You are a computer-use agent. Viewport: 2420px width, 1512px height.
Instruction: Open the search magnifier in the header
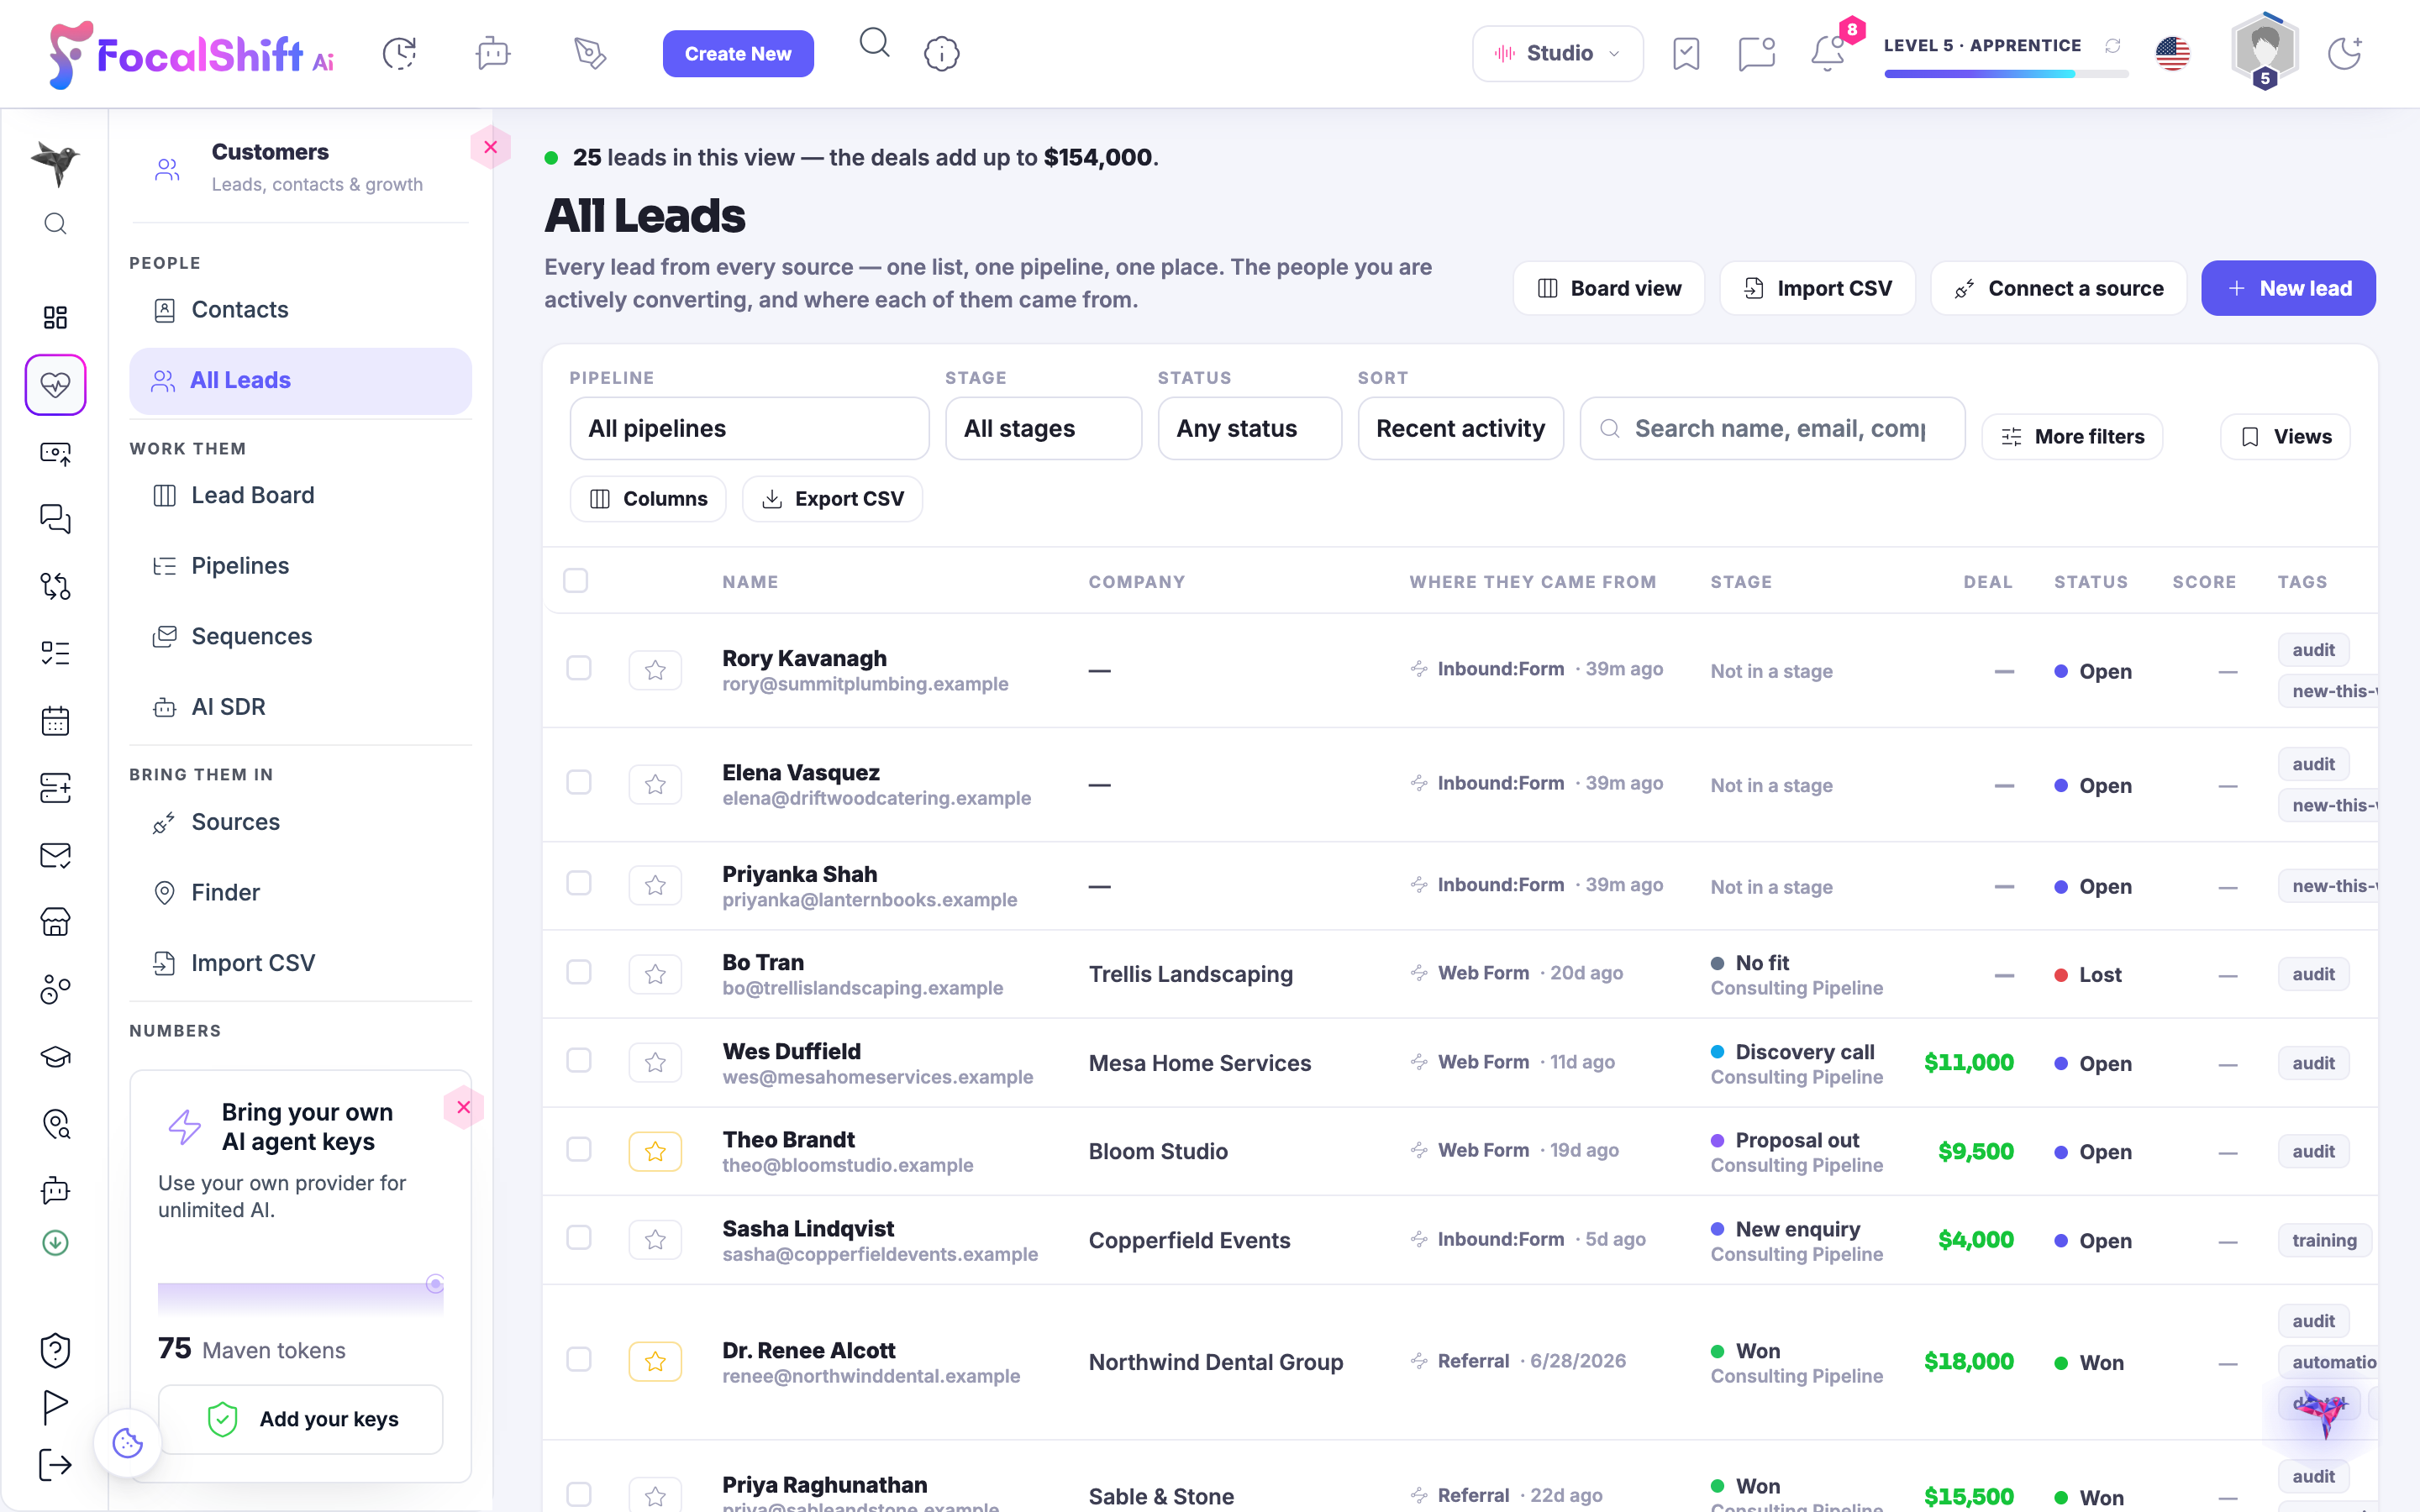[x=874, y=43]
